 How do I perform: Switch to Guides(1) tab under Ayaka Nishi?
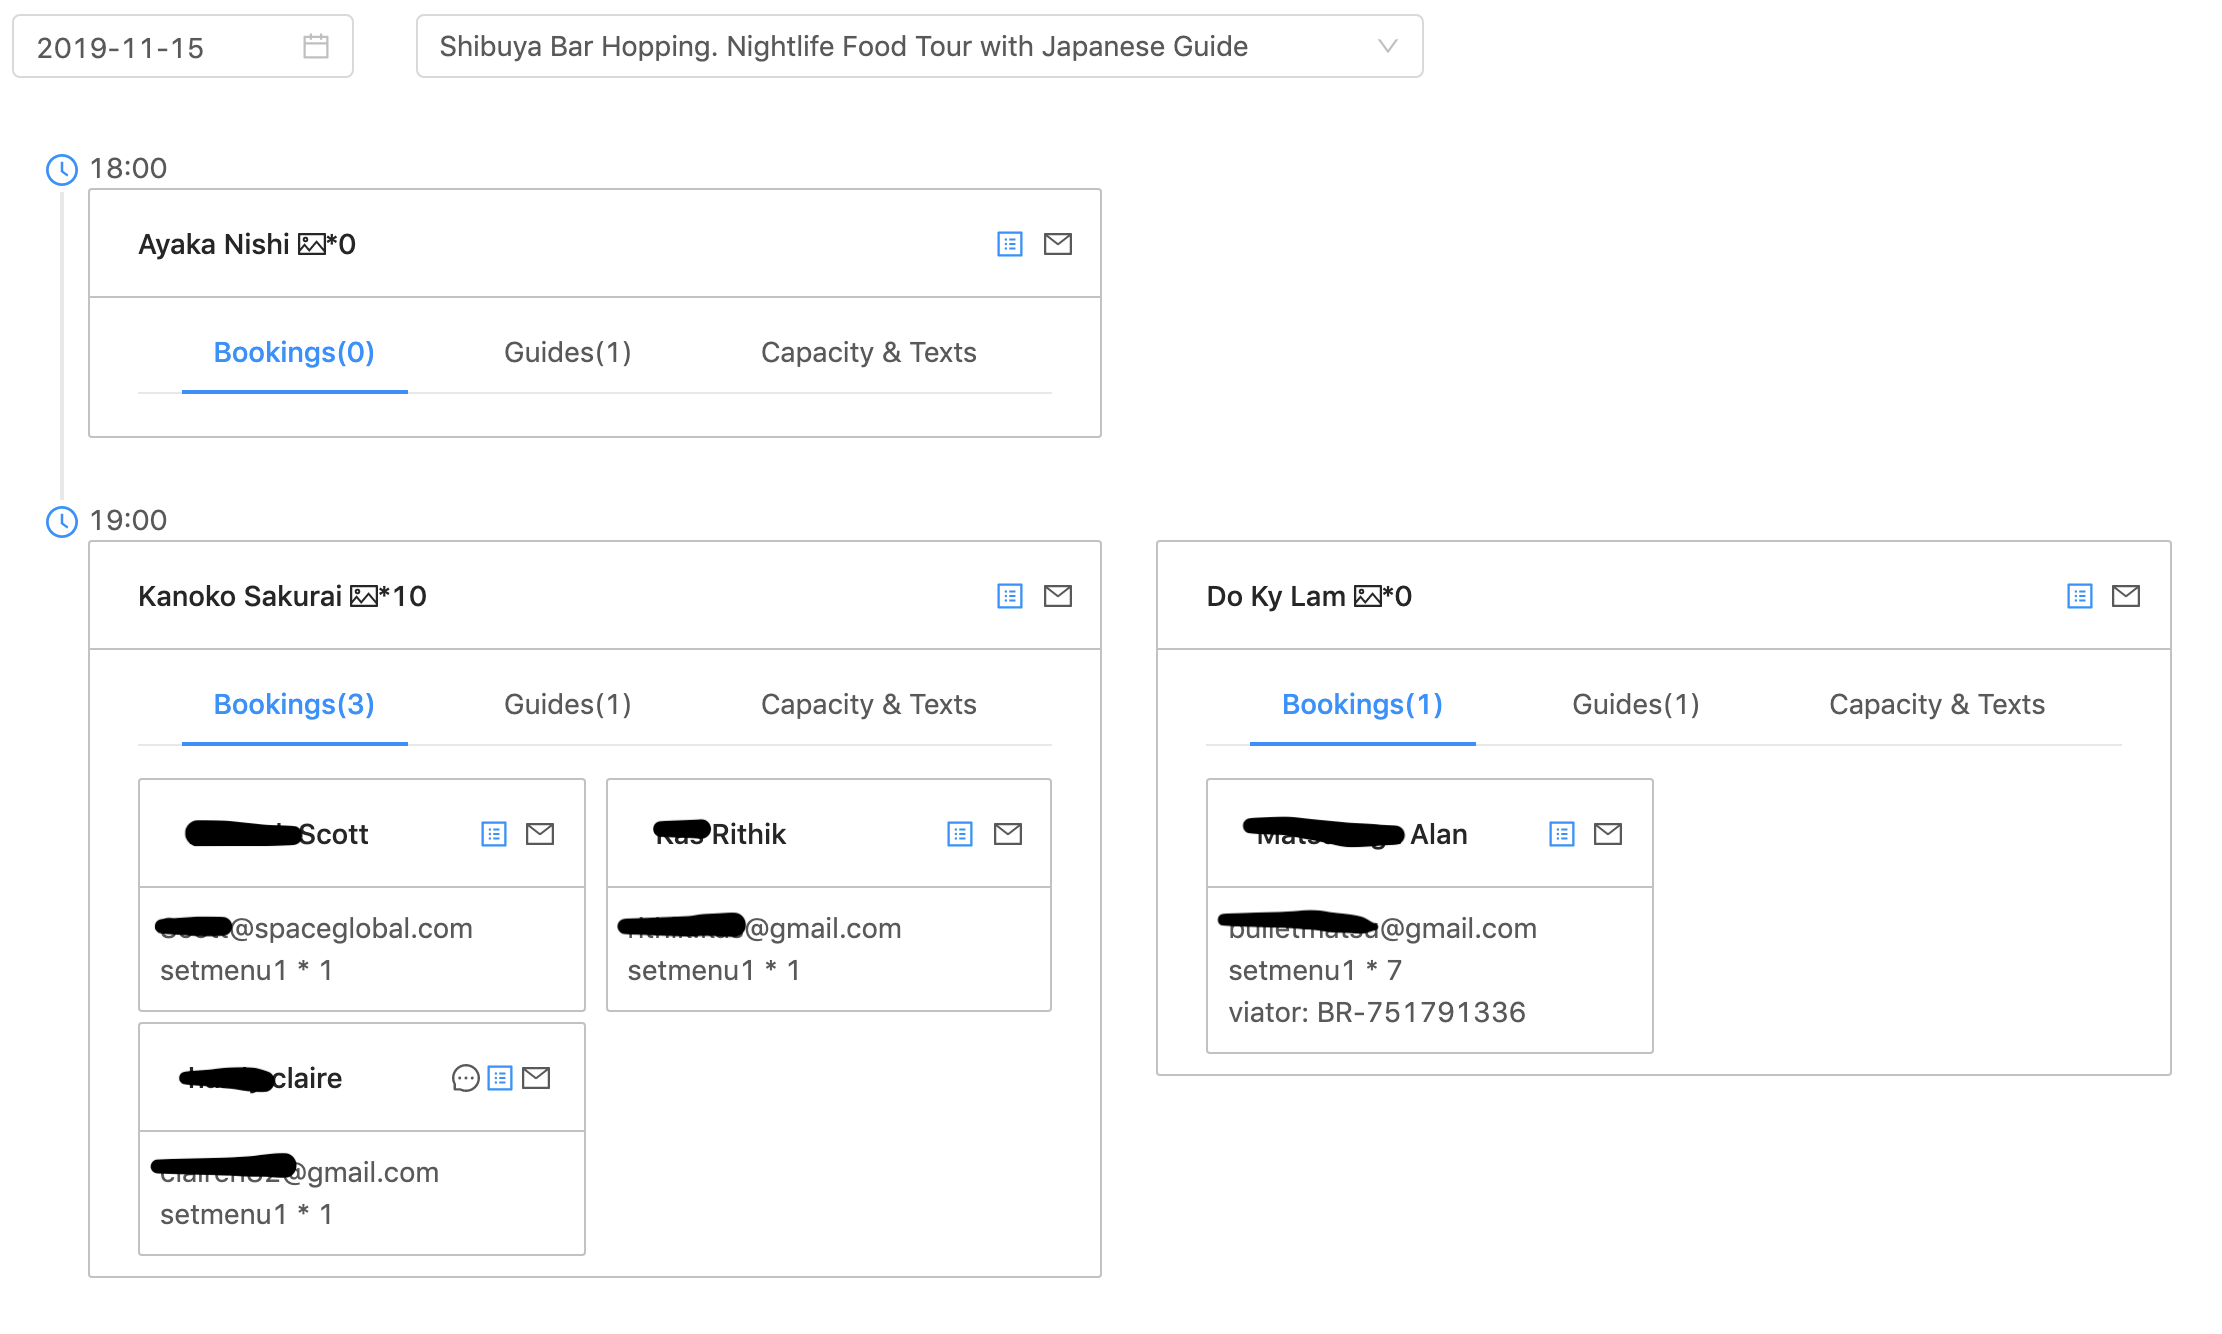(x=567, y=352)
